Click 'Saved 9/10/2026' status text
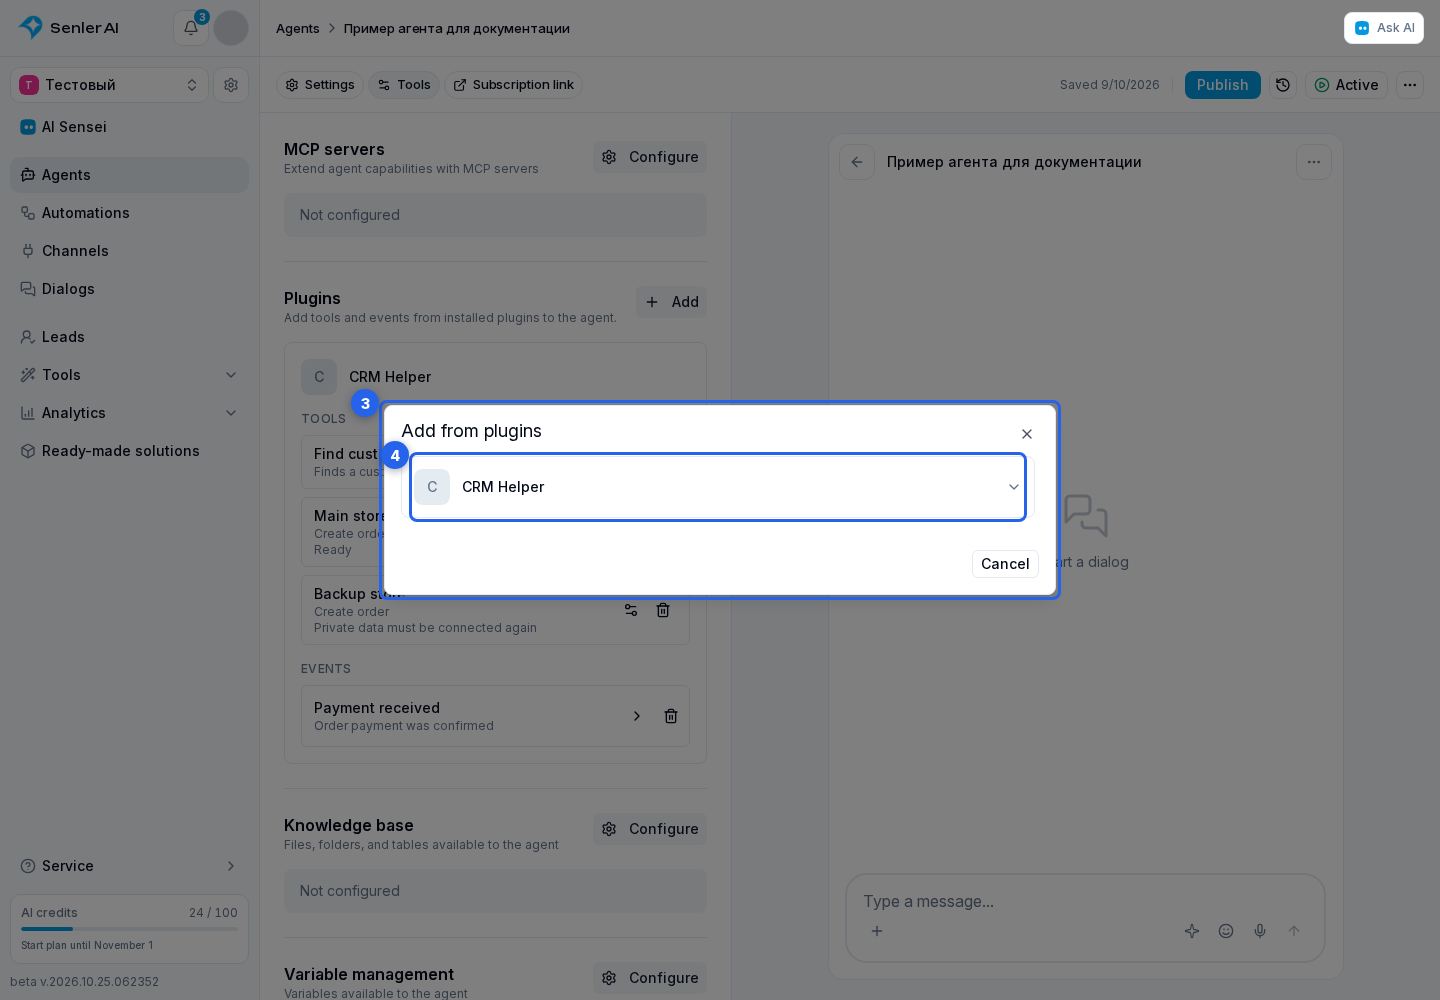This screenshot has width=1440, height=1000. click(x=1110, y=85)
